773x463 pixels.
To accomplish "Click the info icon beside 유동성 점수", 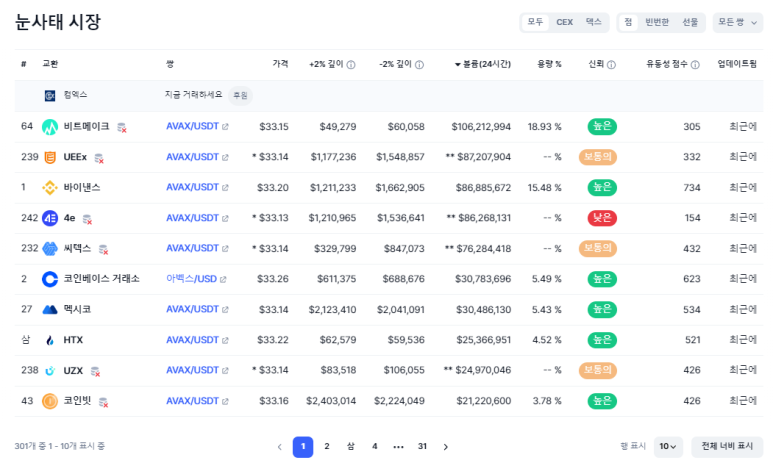I will 695,65.
